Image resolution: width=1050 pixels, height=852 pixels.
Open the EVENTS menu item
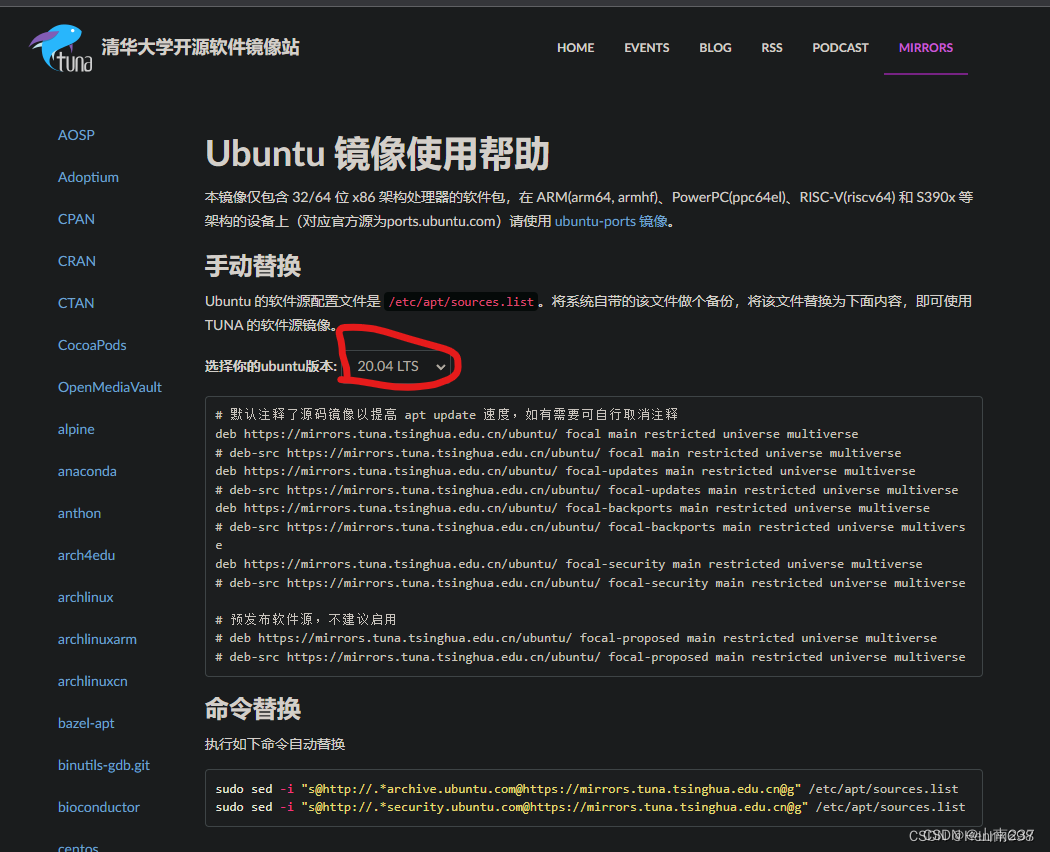point(646,48)
